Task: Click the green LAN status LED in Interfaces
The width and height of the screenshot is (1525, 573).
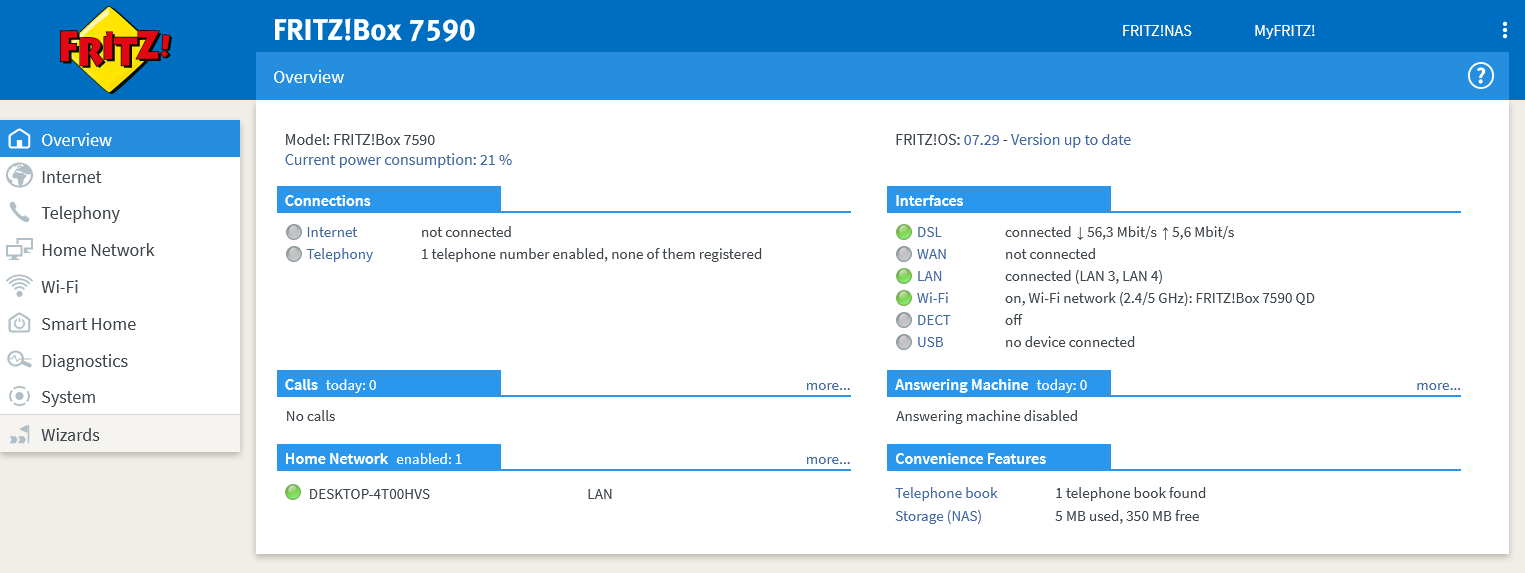Action: pyautogui.click(x=904, y=276)
